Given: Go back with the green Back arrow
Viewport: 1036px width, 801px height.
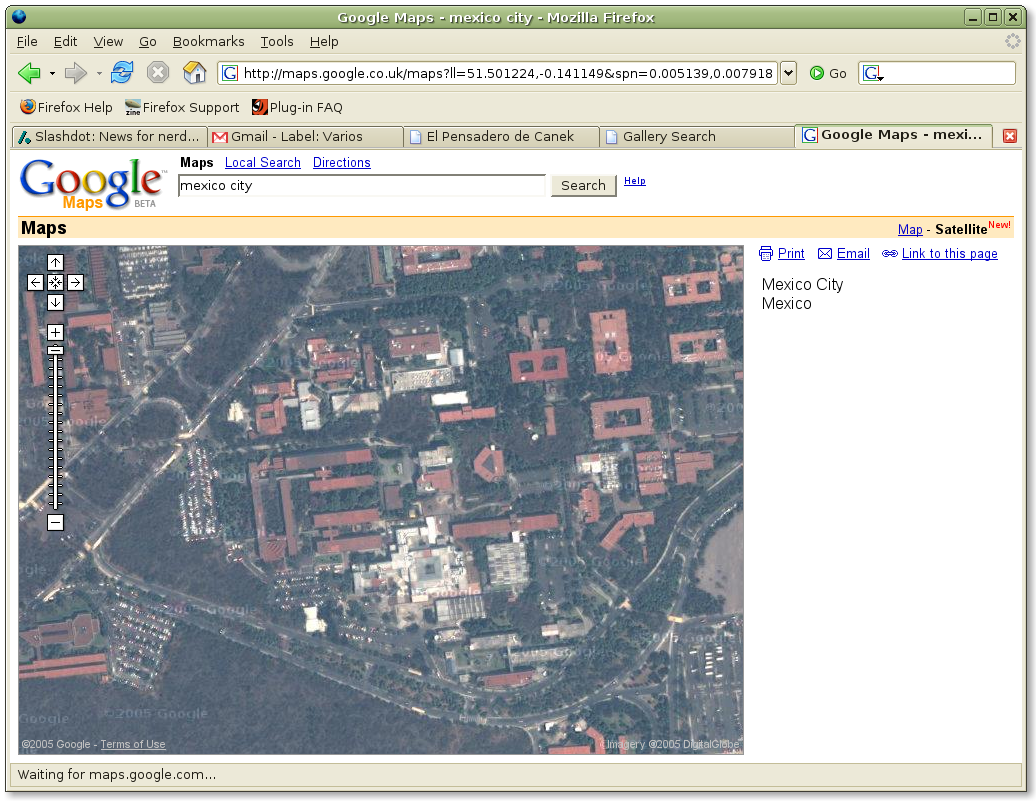Looking at the screenshot, I should point(28,73).
